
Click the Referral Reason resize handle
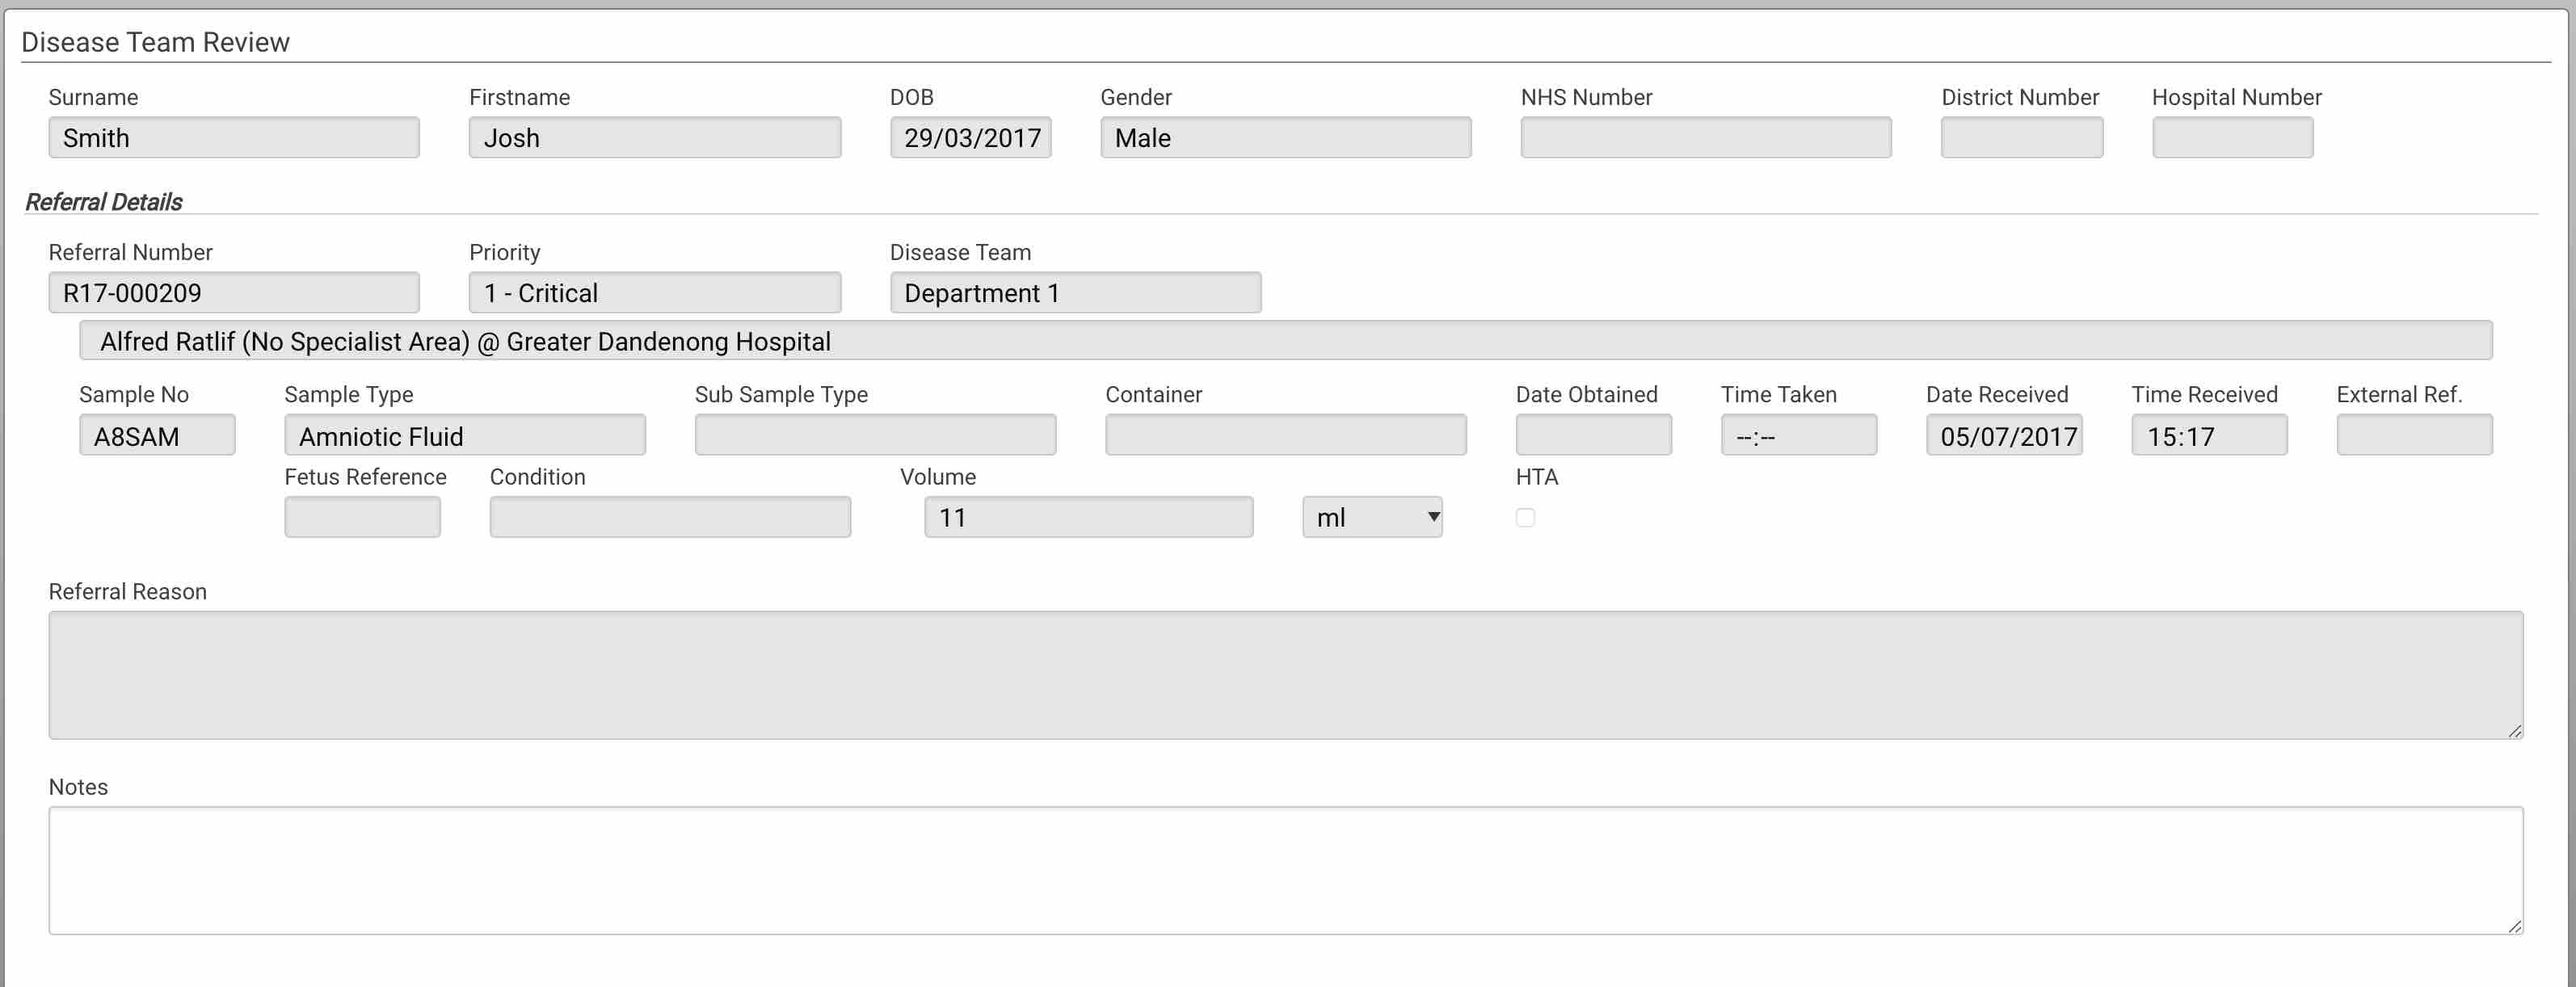2515,731
